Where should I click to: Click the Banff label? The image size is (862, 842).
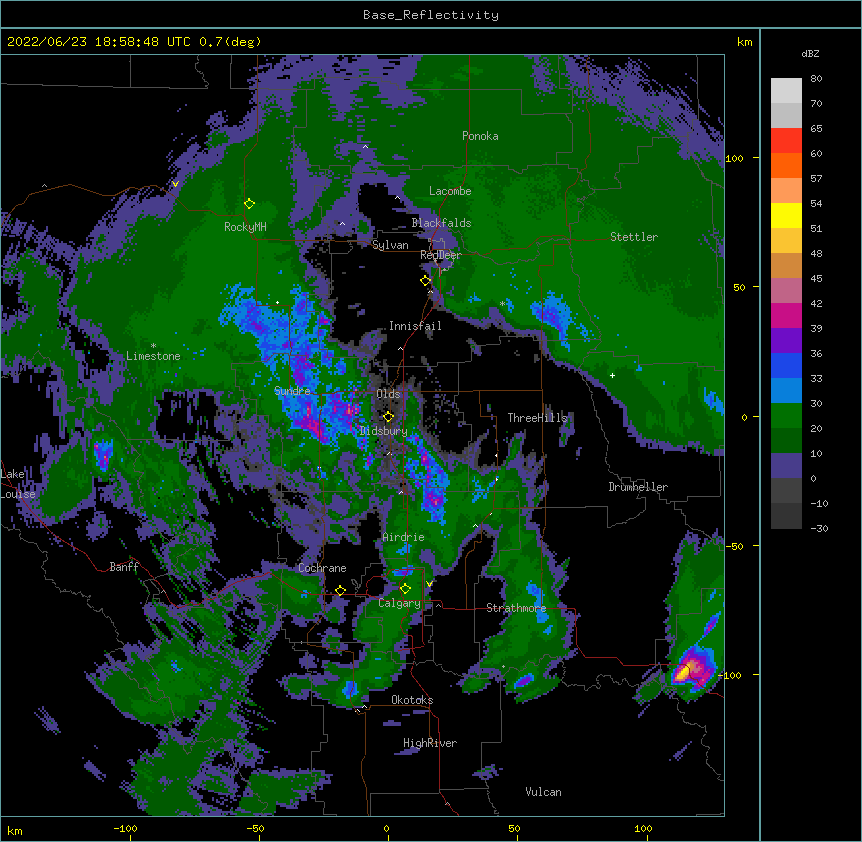click(x=124, y=567)
